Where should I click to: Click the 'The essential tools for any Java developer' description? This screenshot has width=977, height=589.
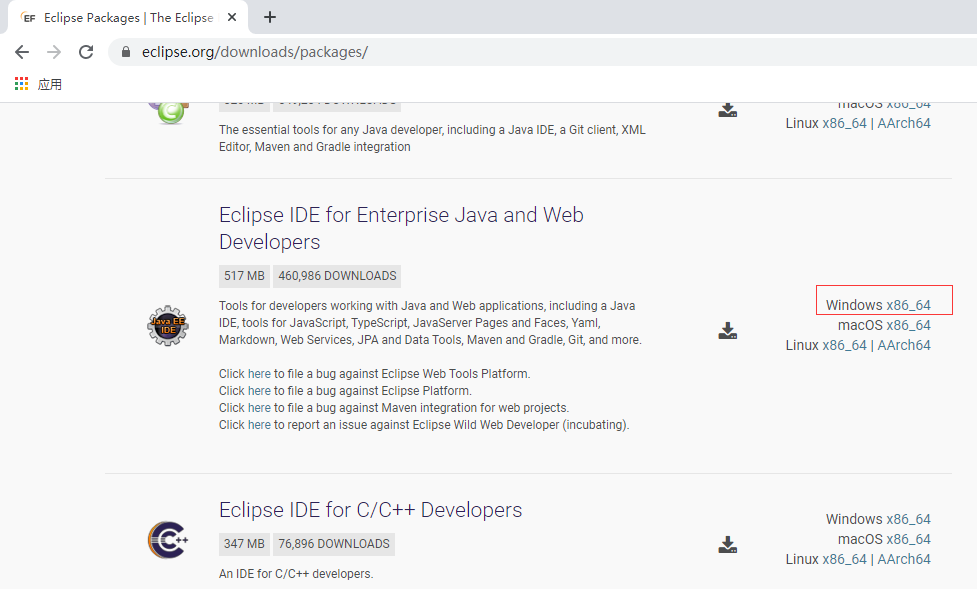tap(432, 138)
